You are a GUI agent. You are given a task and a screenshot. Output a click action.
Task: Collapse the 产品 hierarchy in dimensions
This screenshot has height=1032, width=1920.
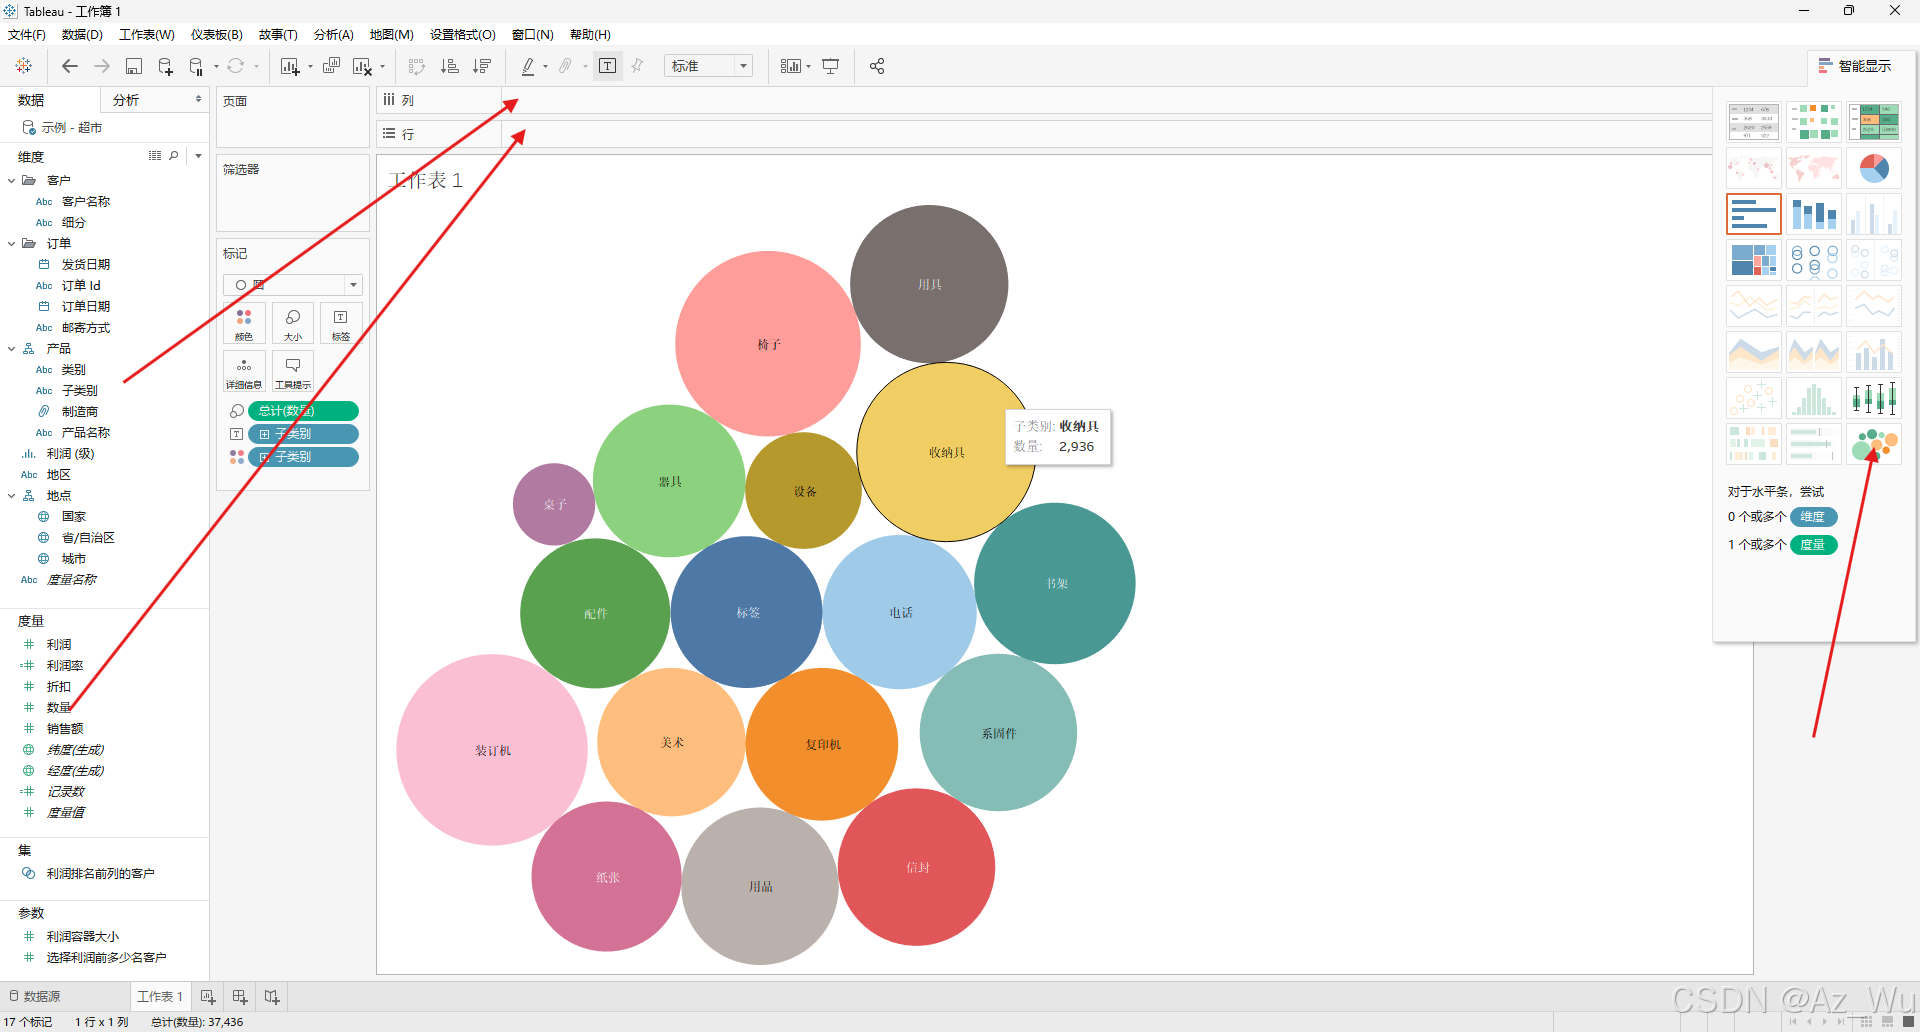(x=11, y=349)
